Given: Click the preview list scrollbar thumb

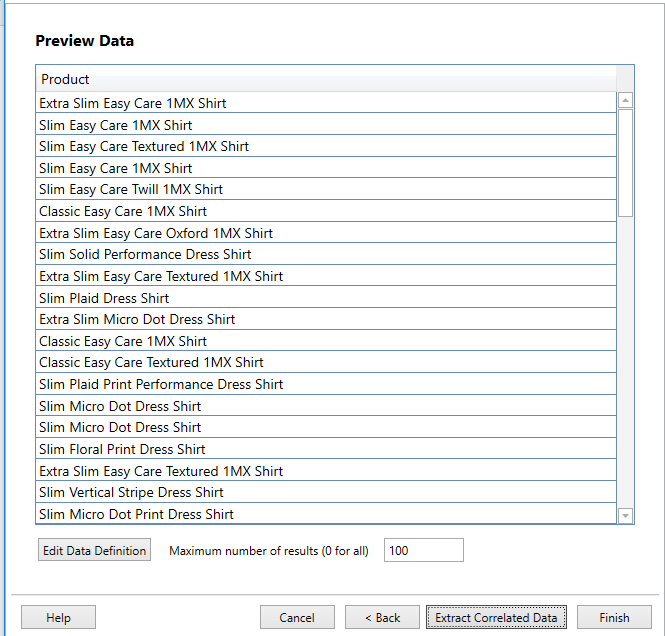Looking at the screenshot, I should (625, 162).
